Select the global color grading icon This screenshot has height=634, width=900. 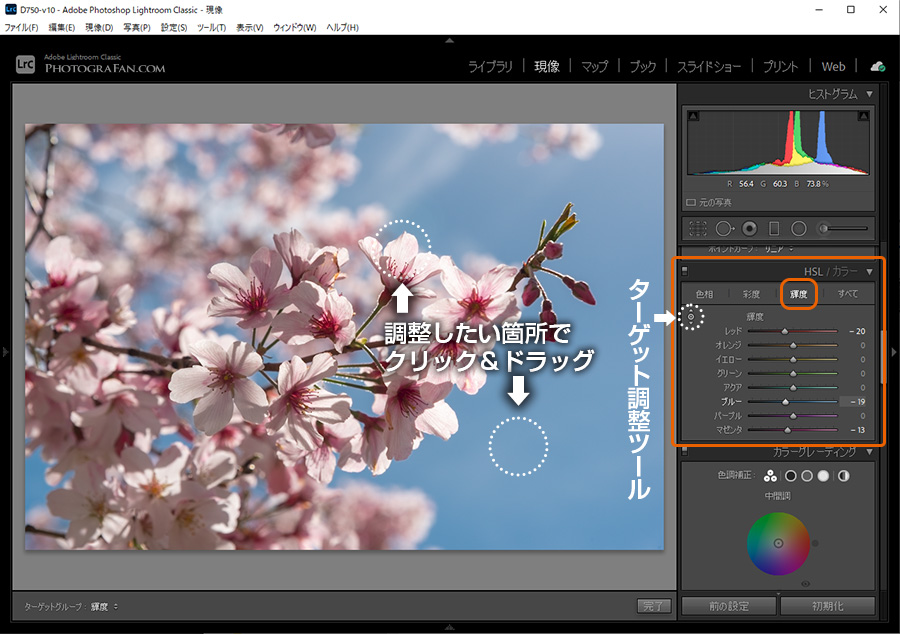[x=843, y=476]
